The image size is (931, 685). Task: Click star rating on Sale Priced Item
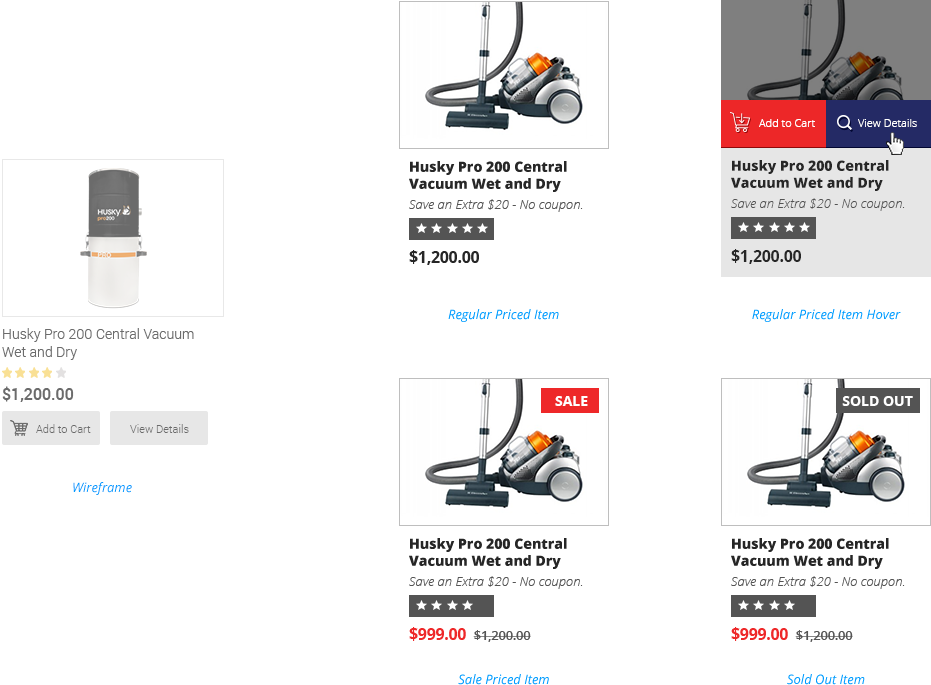click(451, 606)
